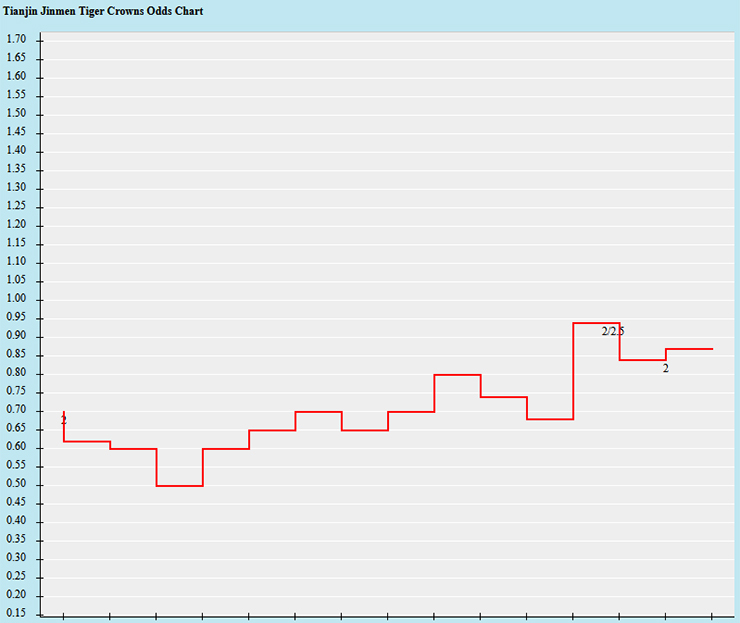Click the '2' label below the 0.84 step
Viewport: 740px width, 623px height.
[x=666, y=369]
